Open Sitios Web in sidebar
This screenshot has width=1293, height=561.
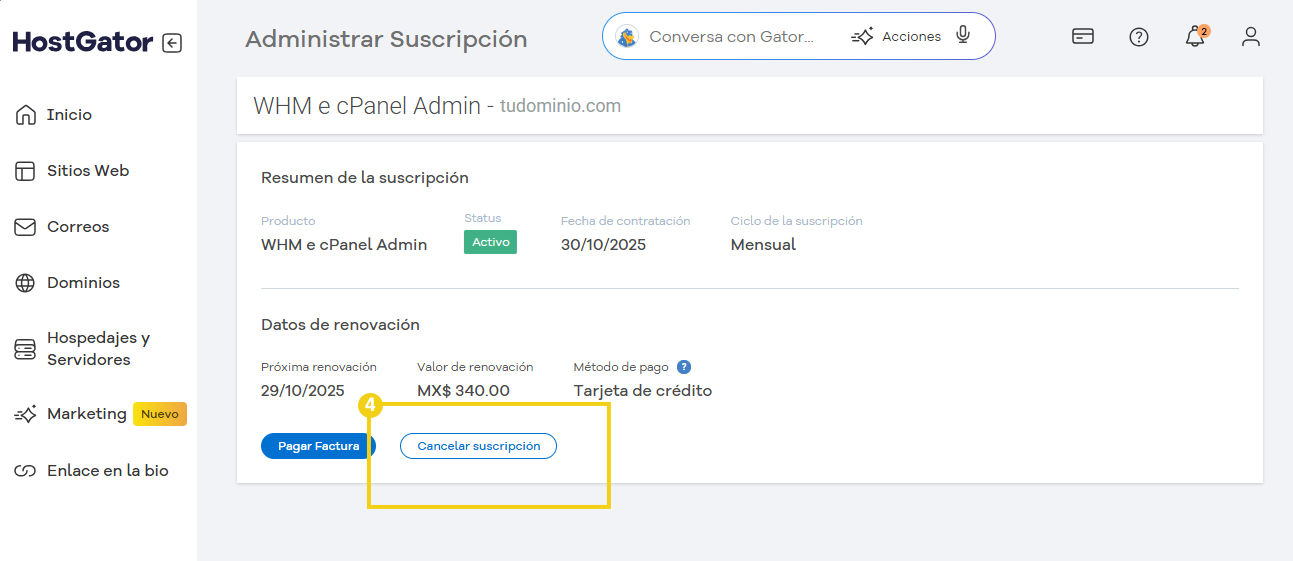(x=88, y=171)
